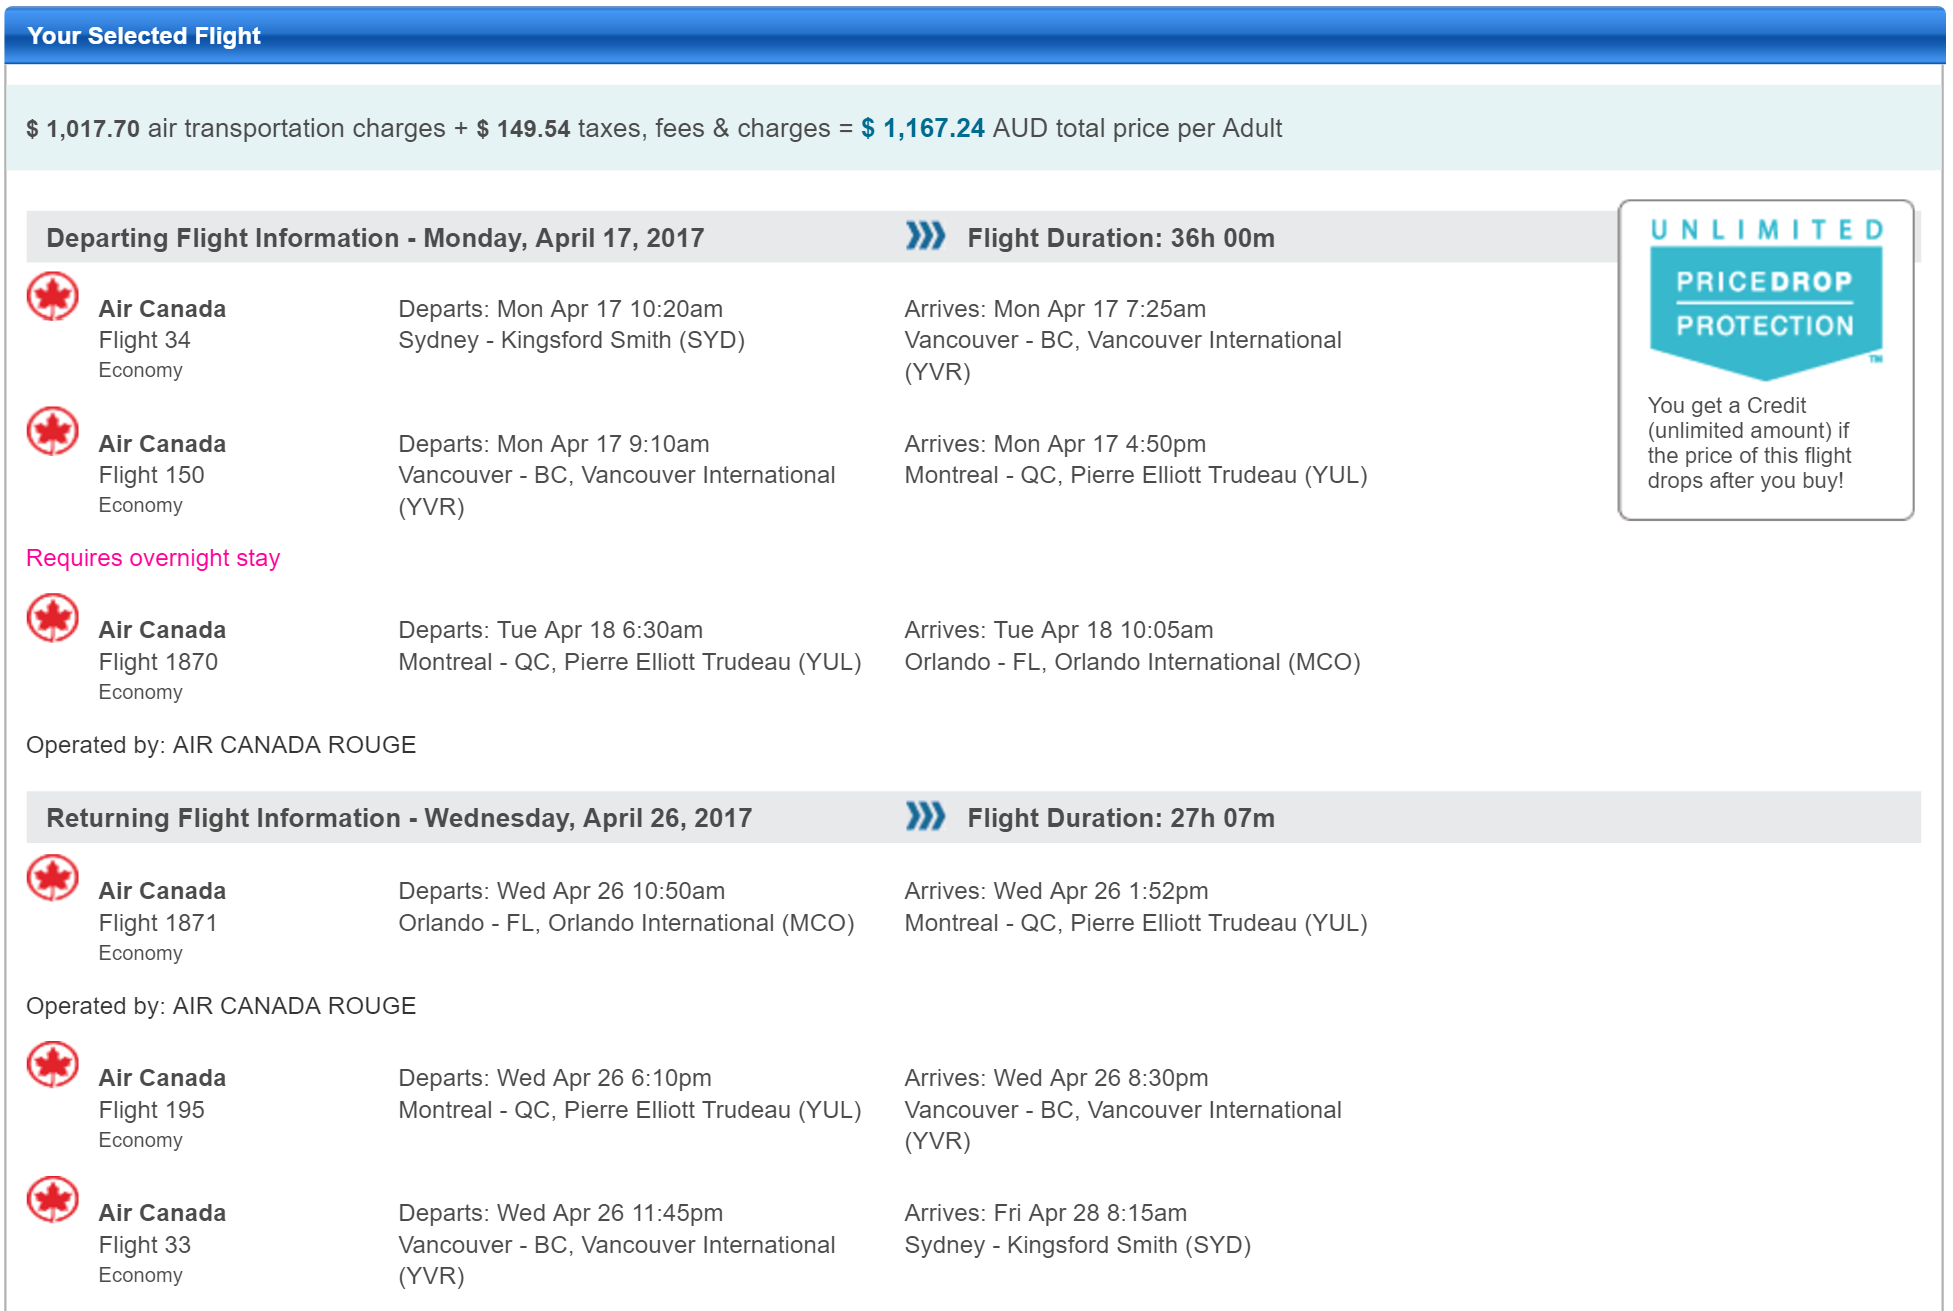The image size is (1953, 1311).
Task: Click 'Flight Duration: 27h 07m' text
Action: pos(1121,818)
